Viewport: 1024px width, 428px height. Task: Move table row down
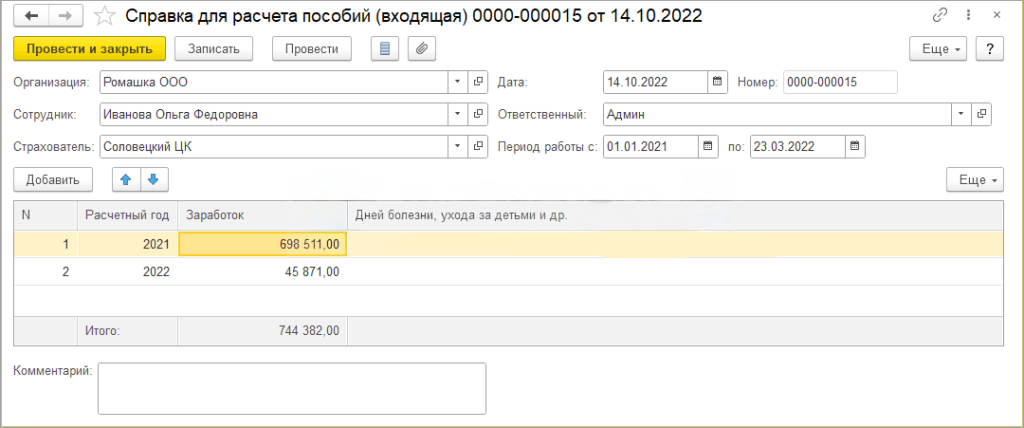pyautogui.click(x=153, y=180)
